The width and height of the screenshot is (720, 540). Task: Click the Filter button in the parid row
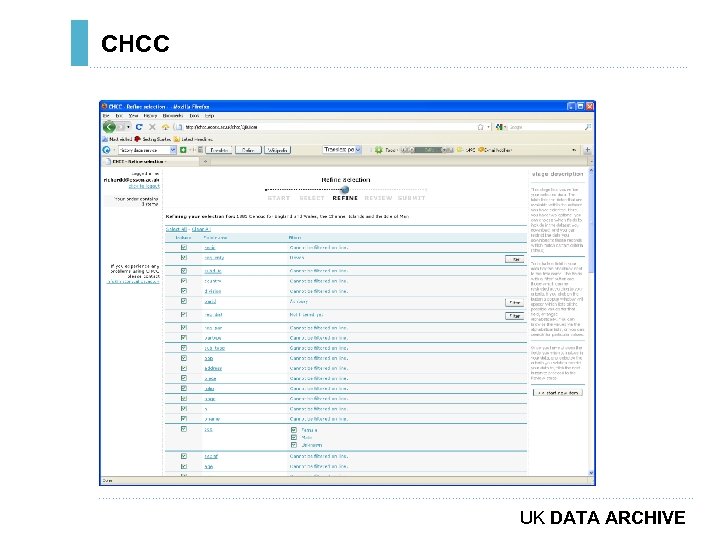point(514,303)
